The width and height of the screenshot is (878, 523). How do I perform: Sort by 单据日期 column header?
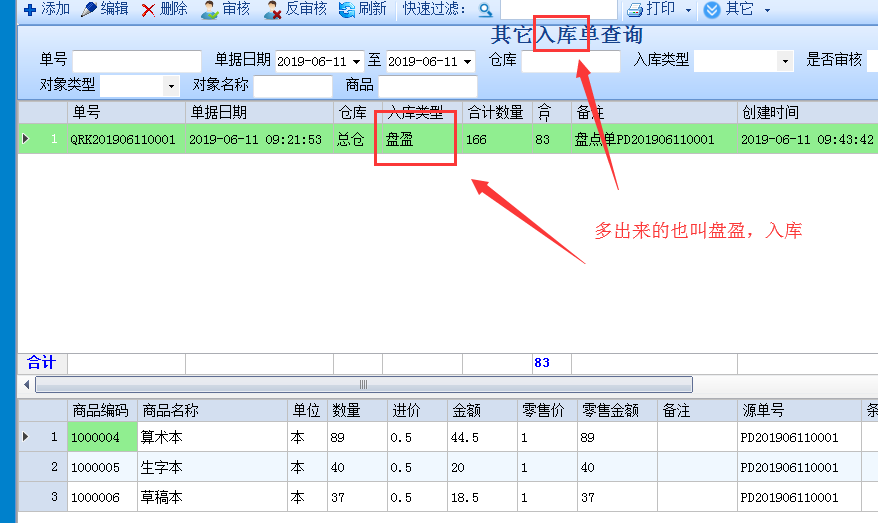click(x=259, y=112)
